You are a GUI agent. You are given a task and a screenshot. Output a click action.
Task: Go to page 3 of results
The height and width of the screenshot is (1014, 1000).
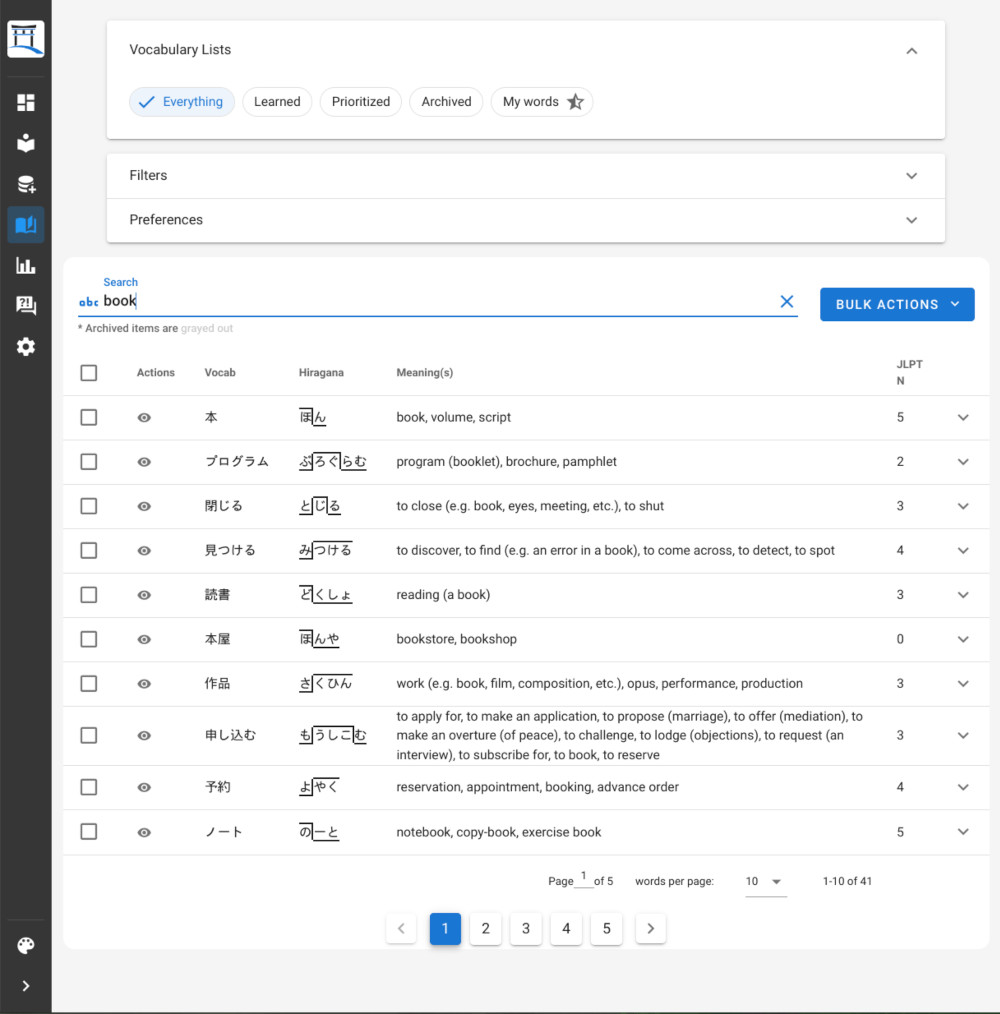(525, 929)
